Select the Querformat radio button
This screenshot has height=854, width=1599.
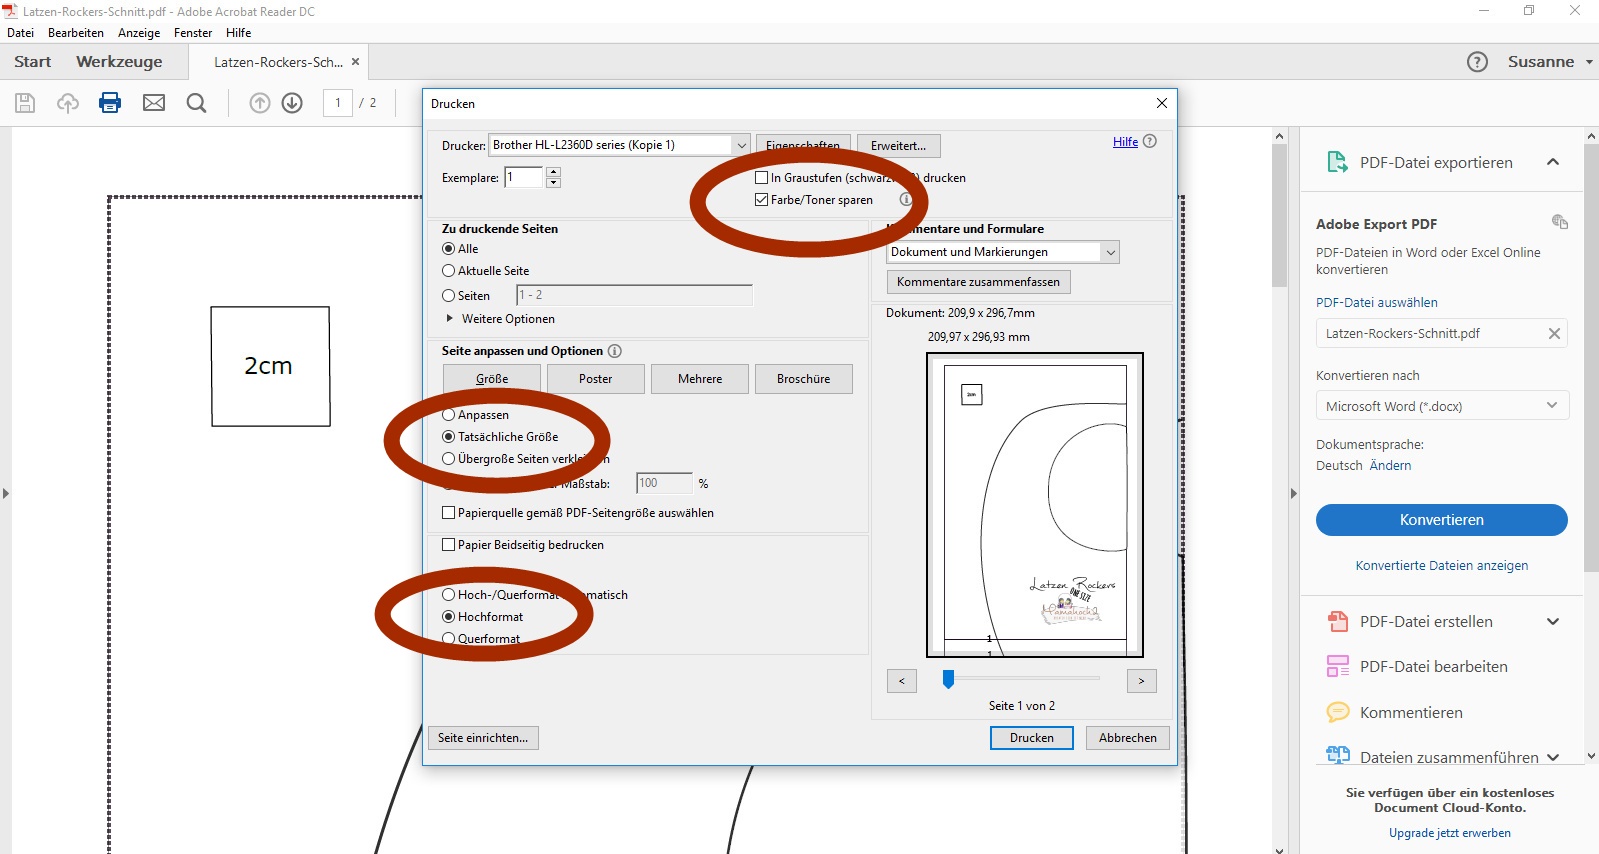[x=448, y=639]
